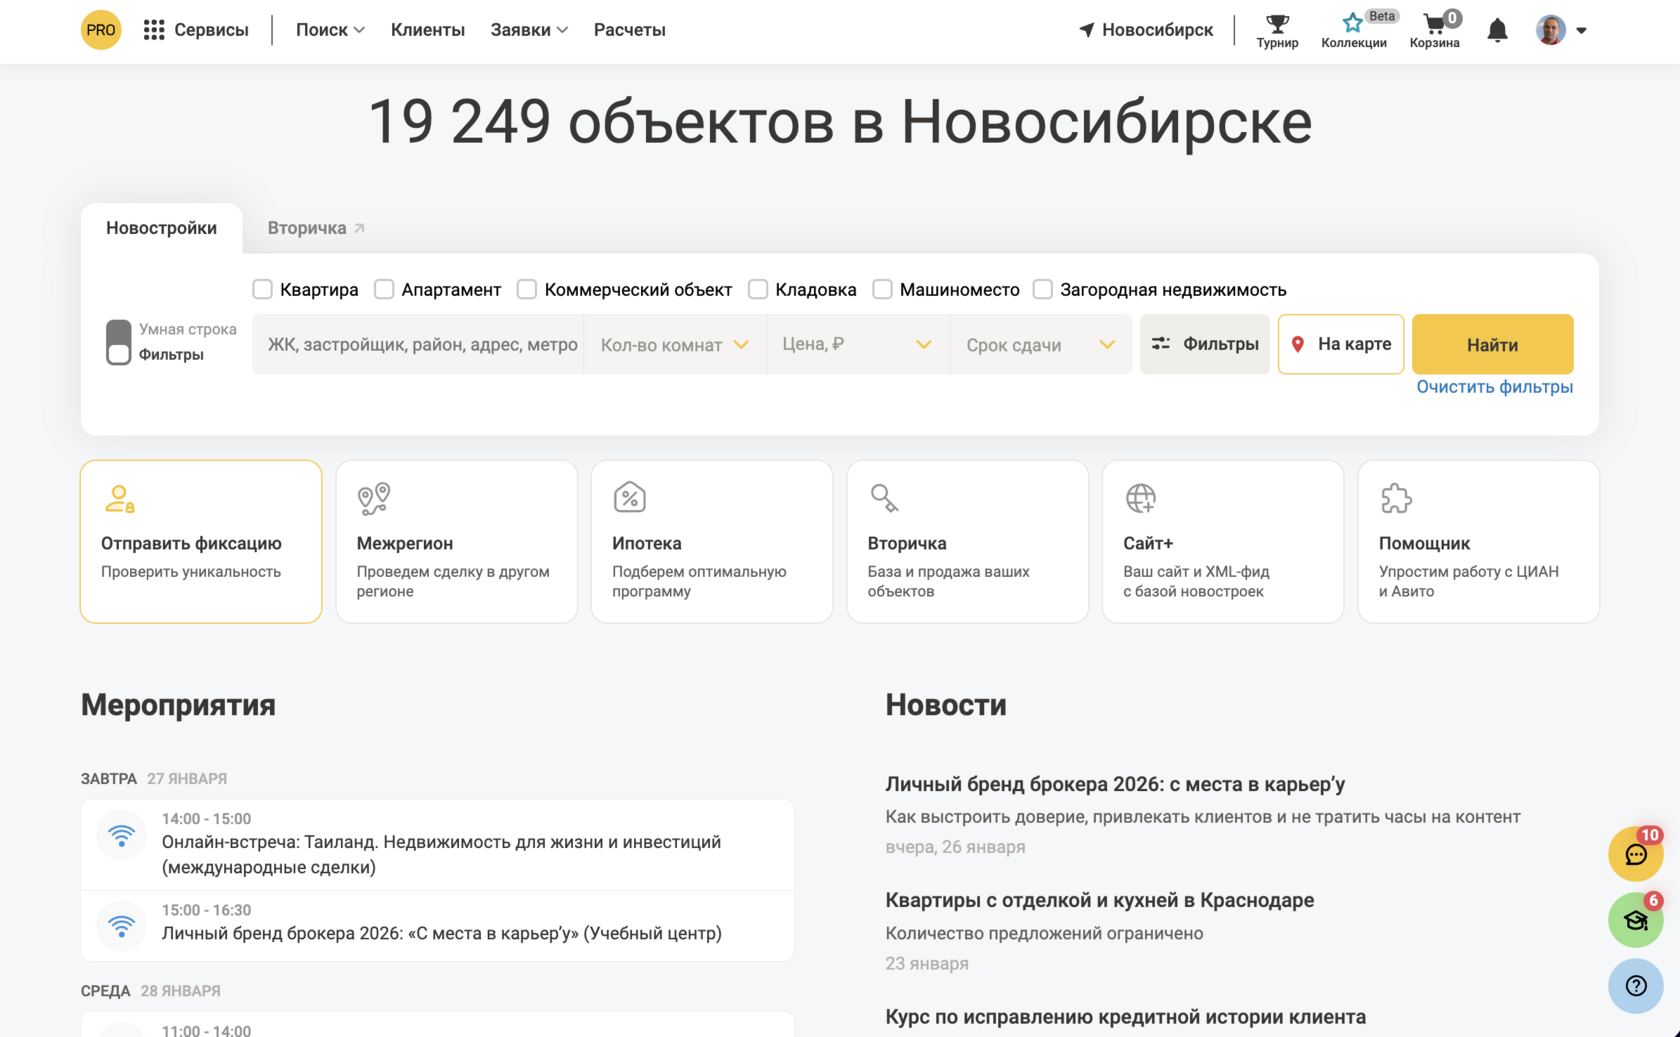Click the Ипотека percent house icon

630,497
